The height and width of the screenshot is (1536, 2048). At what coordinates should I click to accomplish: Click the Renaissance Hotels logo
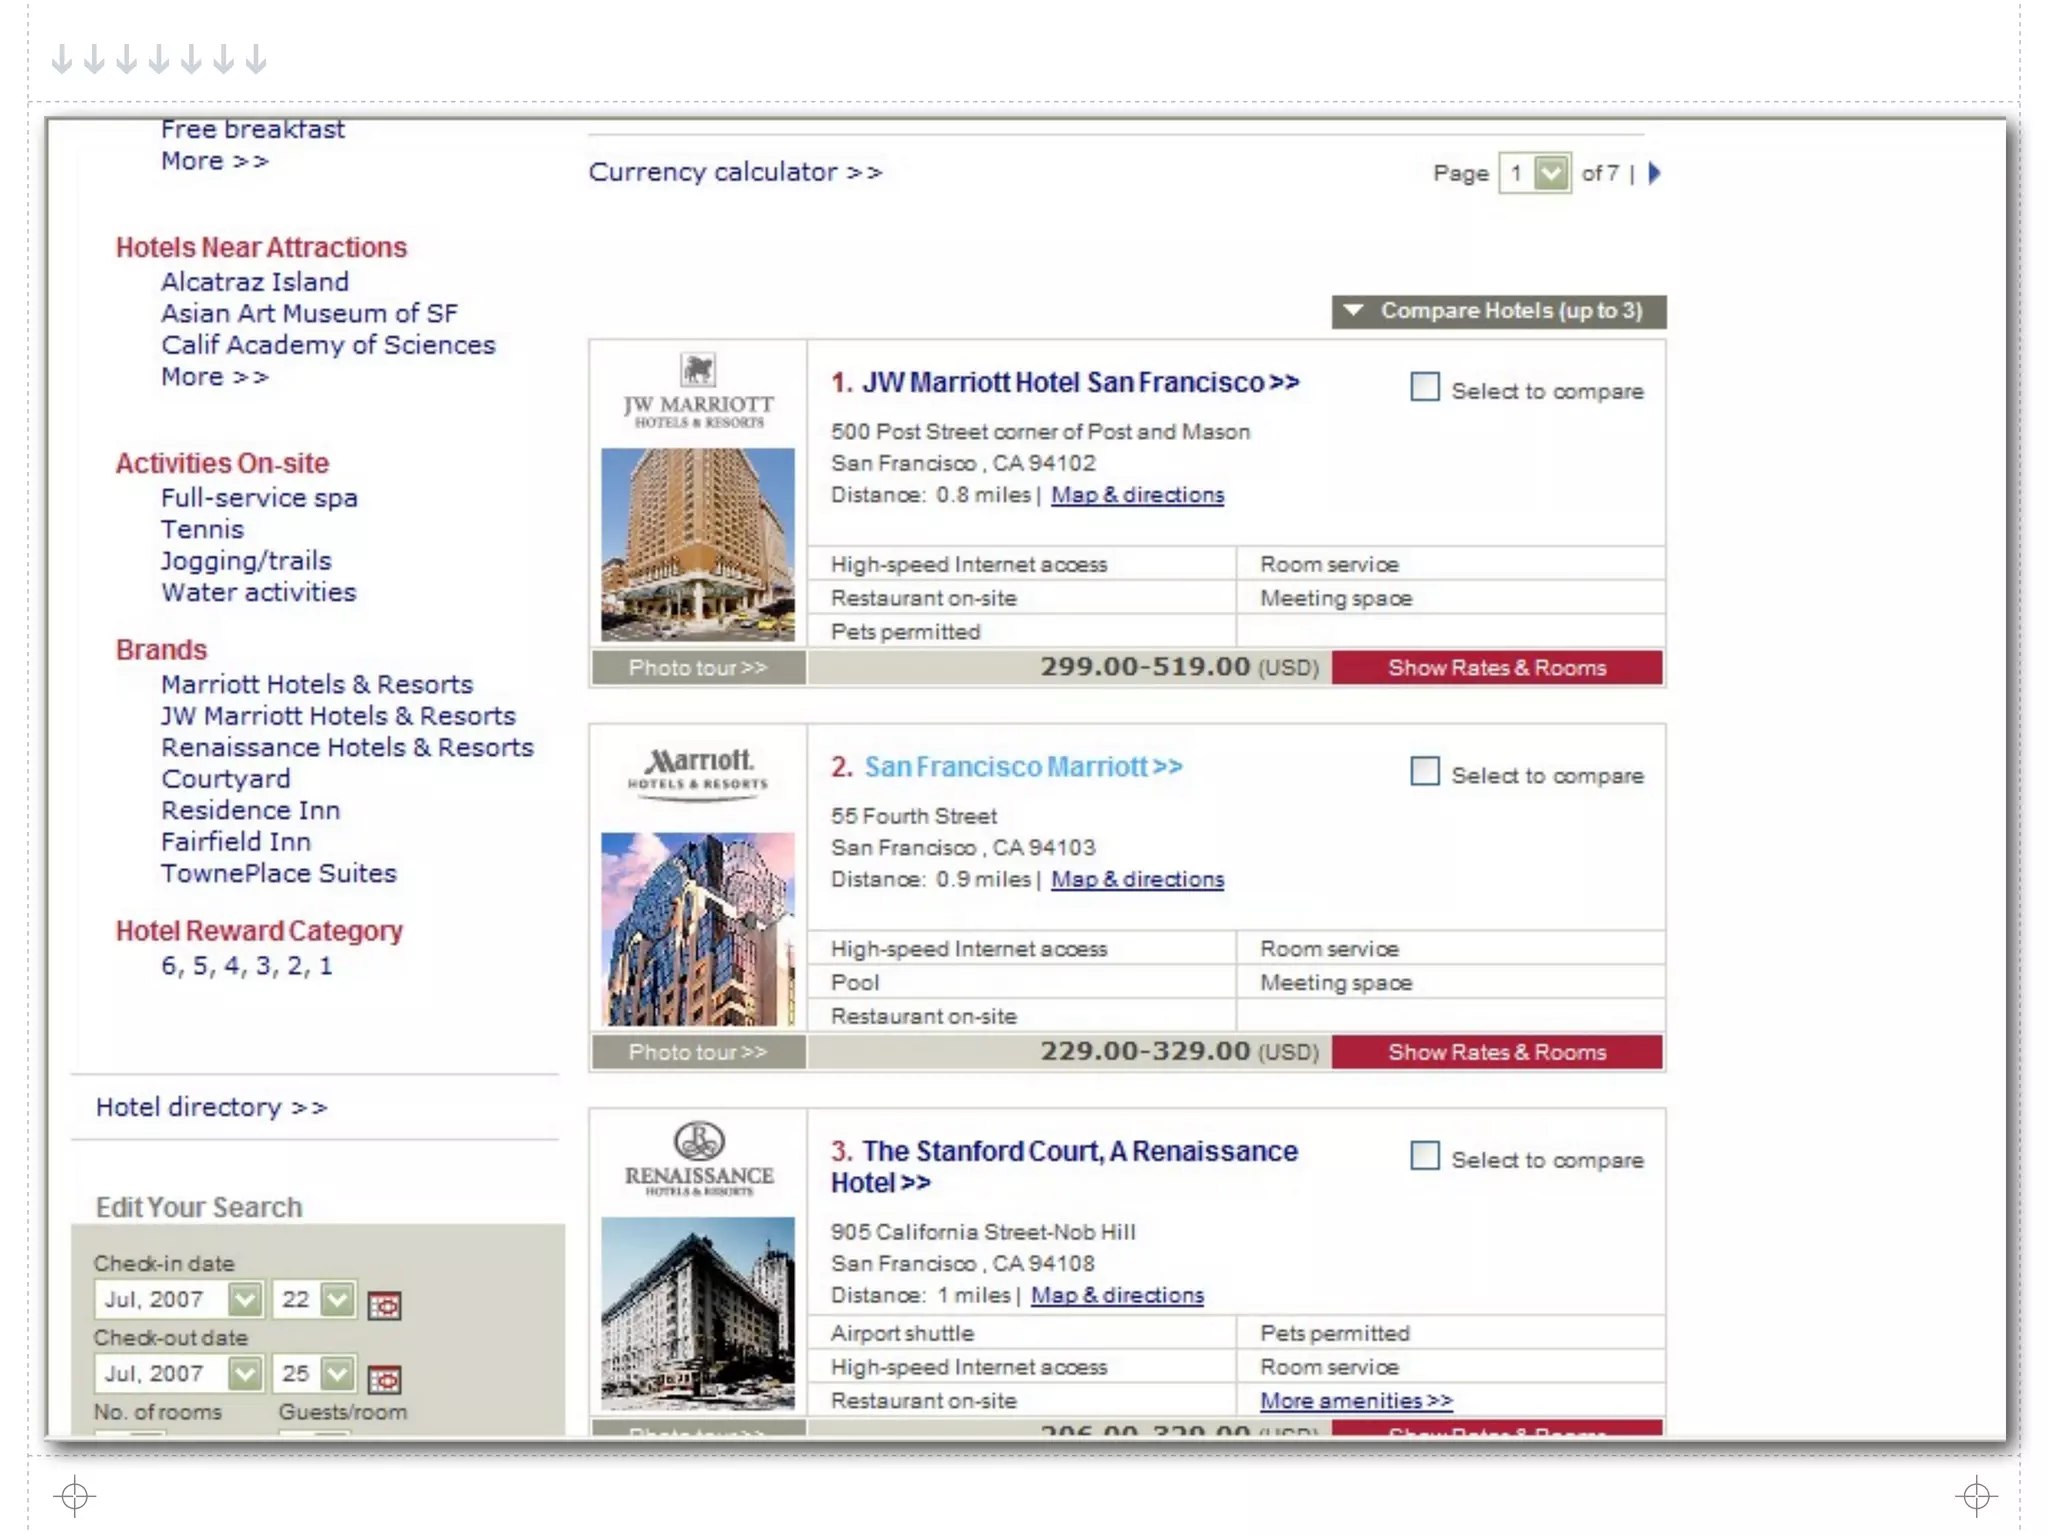tap(698, 1158)
